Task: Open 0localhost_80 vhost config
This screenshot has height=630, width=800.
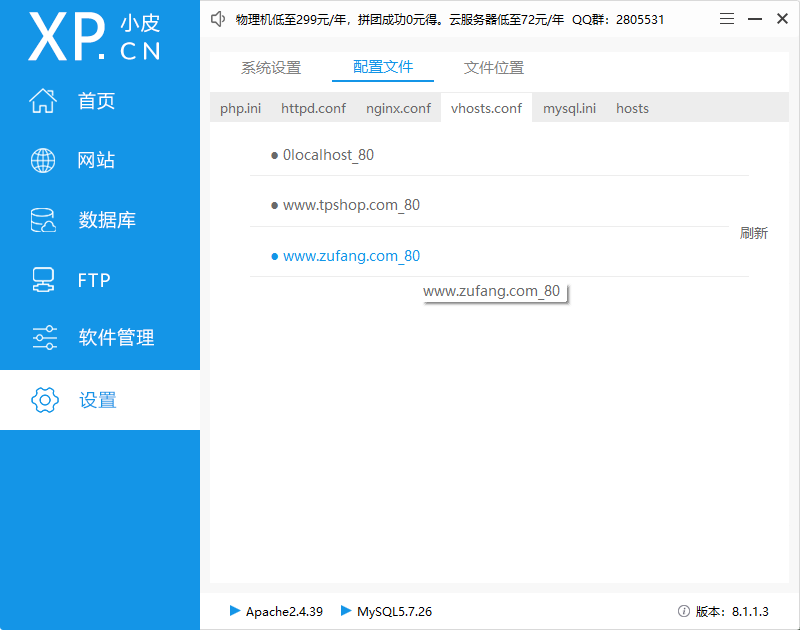Action: (328, 155)
